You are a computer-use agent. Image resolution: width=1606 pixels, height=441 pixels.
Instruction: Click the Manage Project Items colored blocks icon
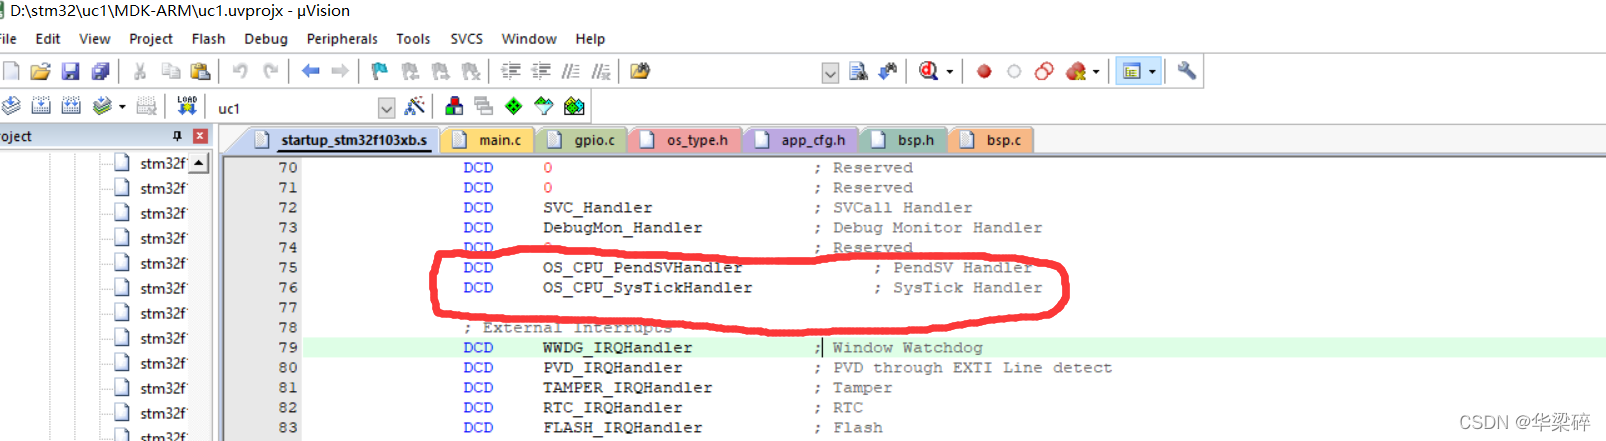click(x=454, y=106)
